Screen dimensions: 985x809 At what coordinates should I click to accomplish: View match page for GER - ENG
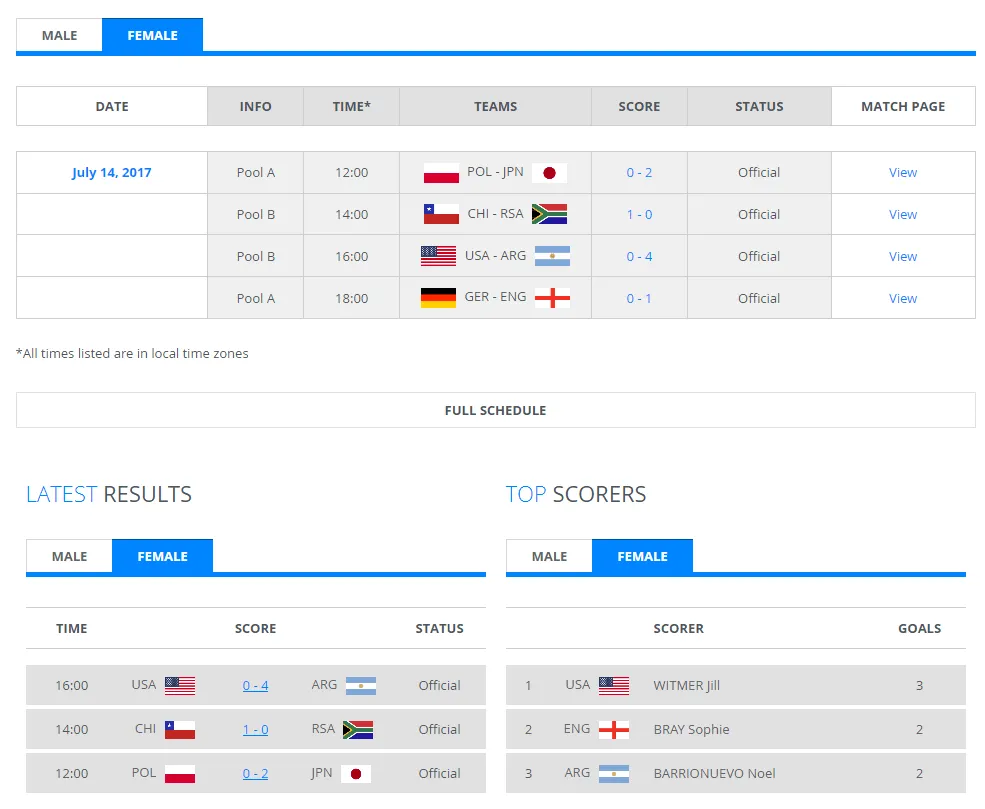coord(902,298)
